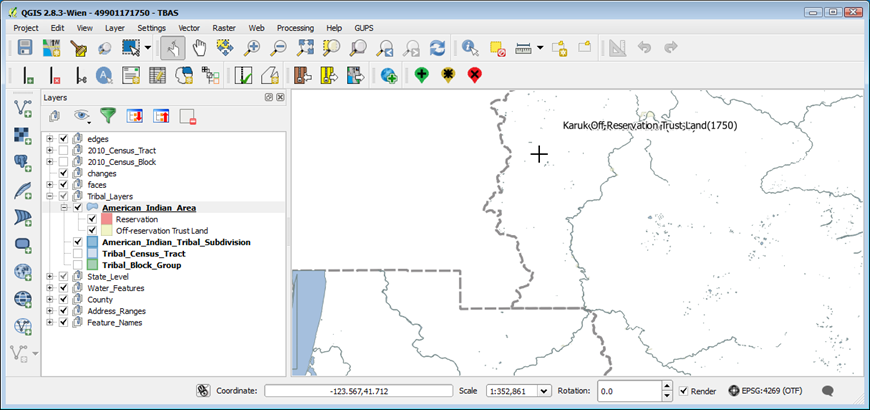
Task: Activate the Identify Features tool
Action: [470, 48]
